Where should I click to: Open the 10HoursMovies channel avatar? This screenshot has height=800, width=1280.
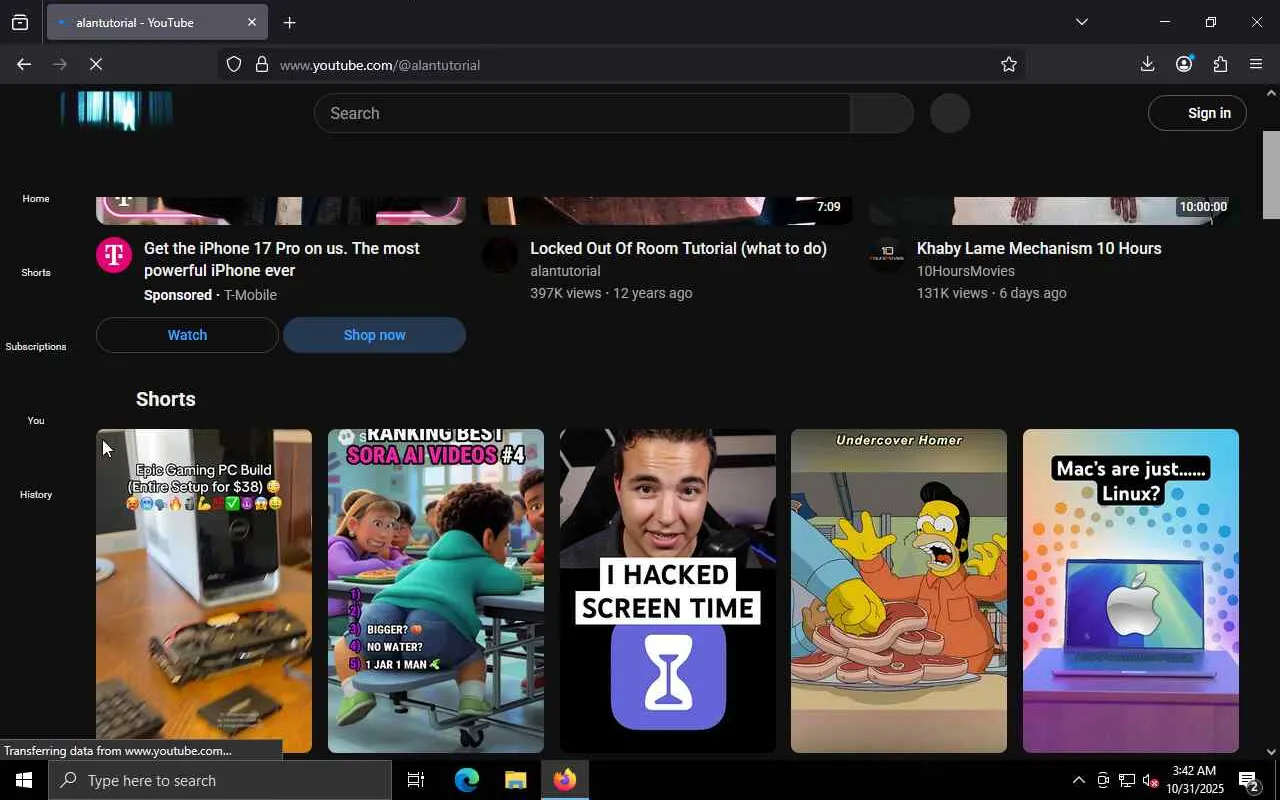[x=887, y=255]
